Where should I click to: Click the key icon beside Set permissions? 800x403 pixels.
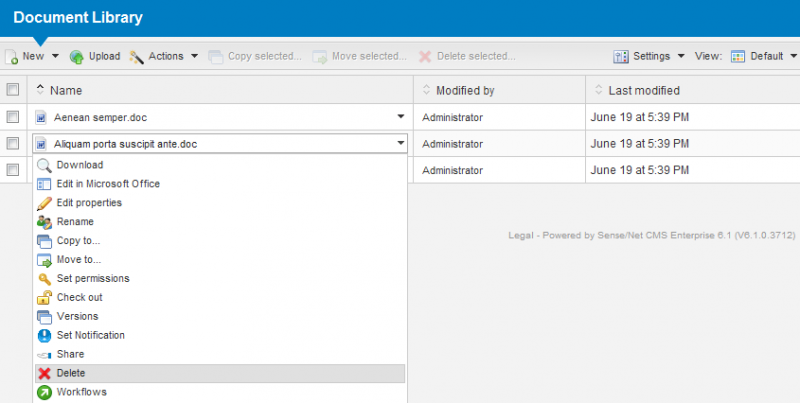pos(44,279)
